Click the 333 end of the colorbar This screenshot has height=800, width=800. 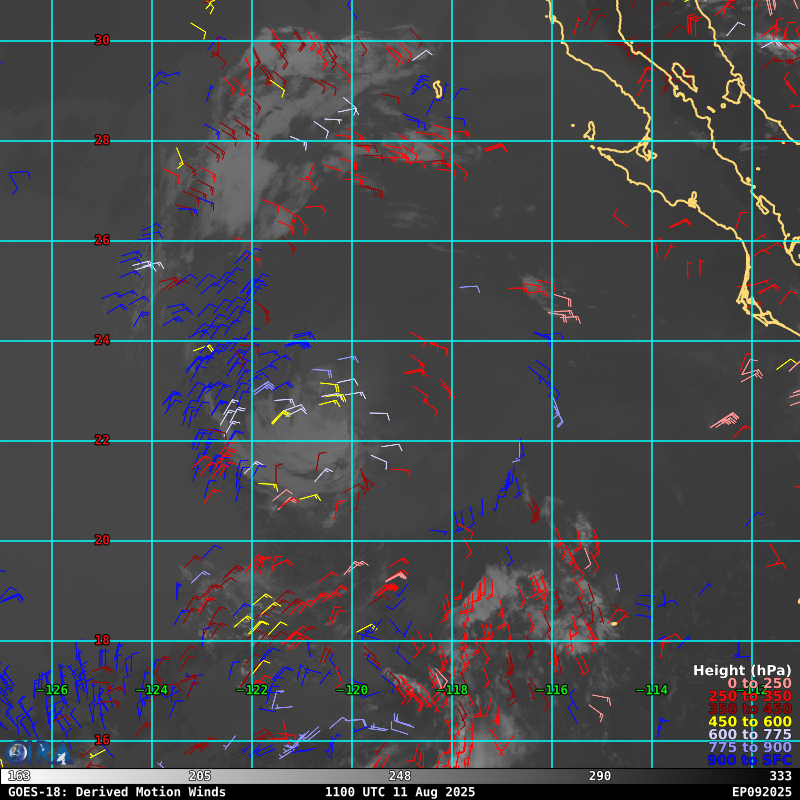pyautogui.click(x=780, y=776)
